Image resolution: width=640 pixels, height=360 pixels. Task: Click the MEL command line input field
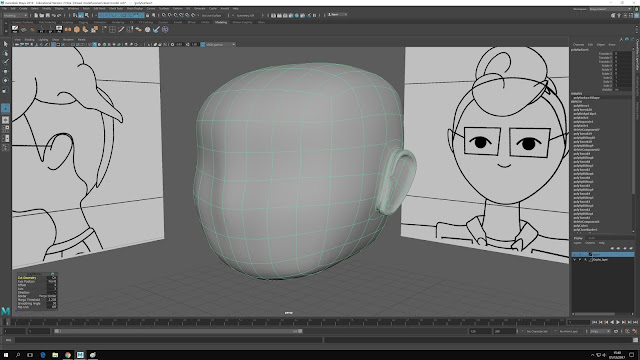(168, 340)
